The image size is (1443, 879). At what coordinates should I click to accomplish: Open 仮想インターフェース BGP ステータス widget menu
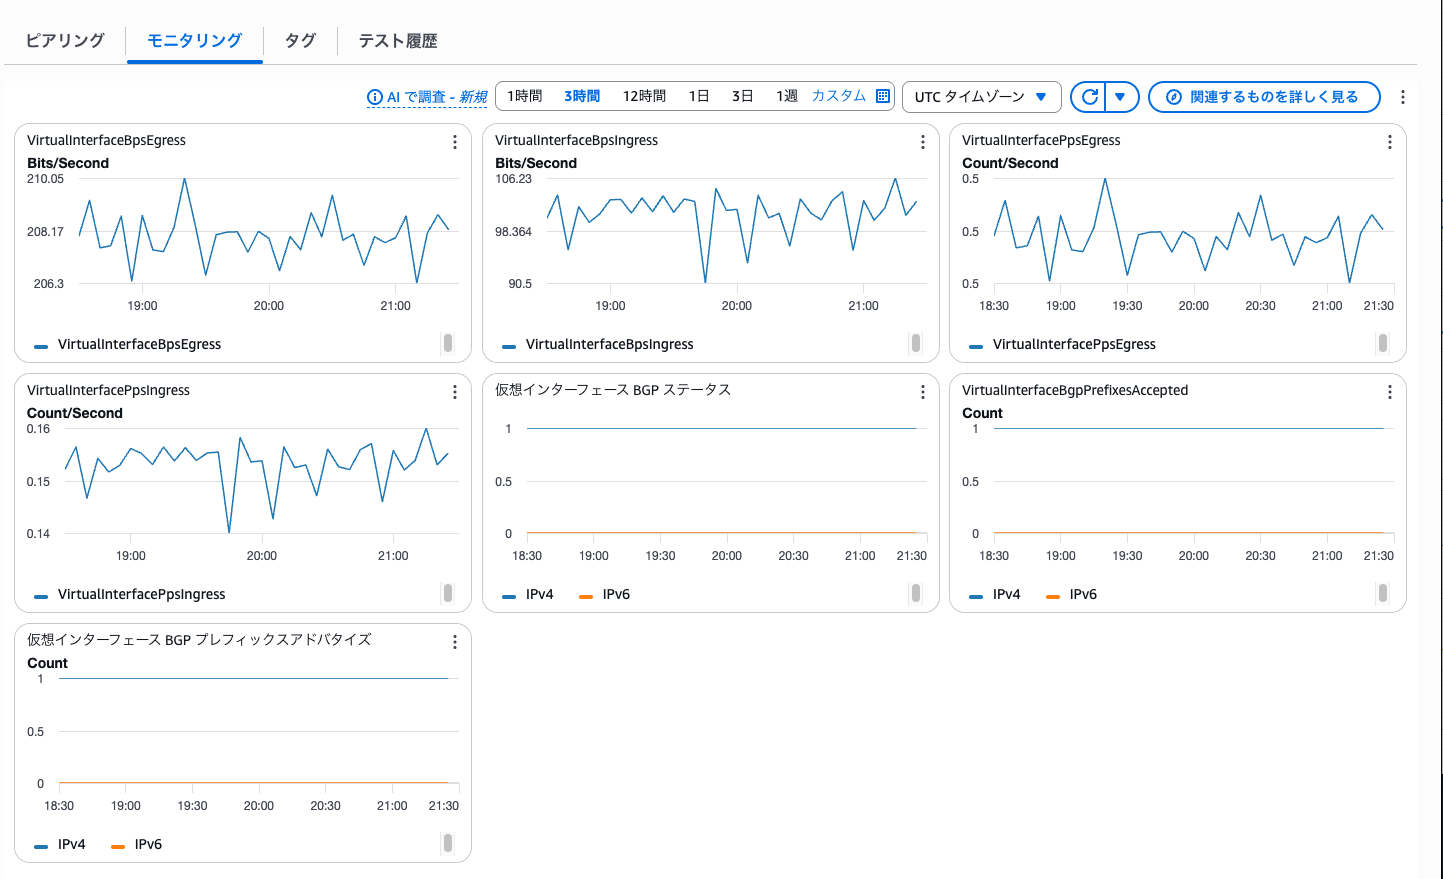click(x=922, y=392)
